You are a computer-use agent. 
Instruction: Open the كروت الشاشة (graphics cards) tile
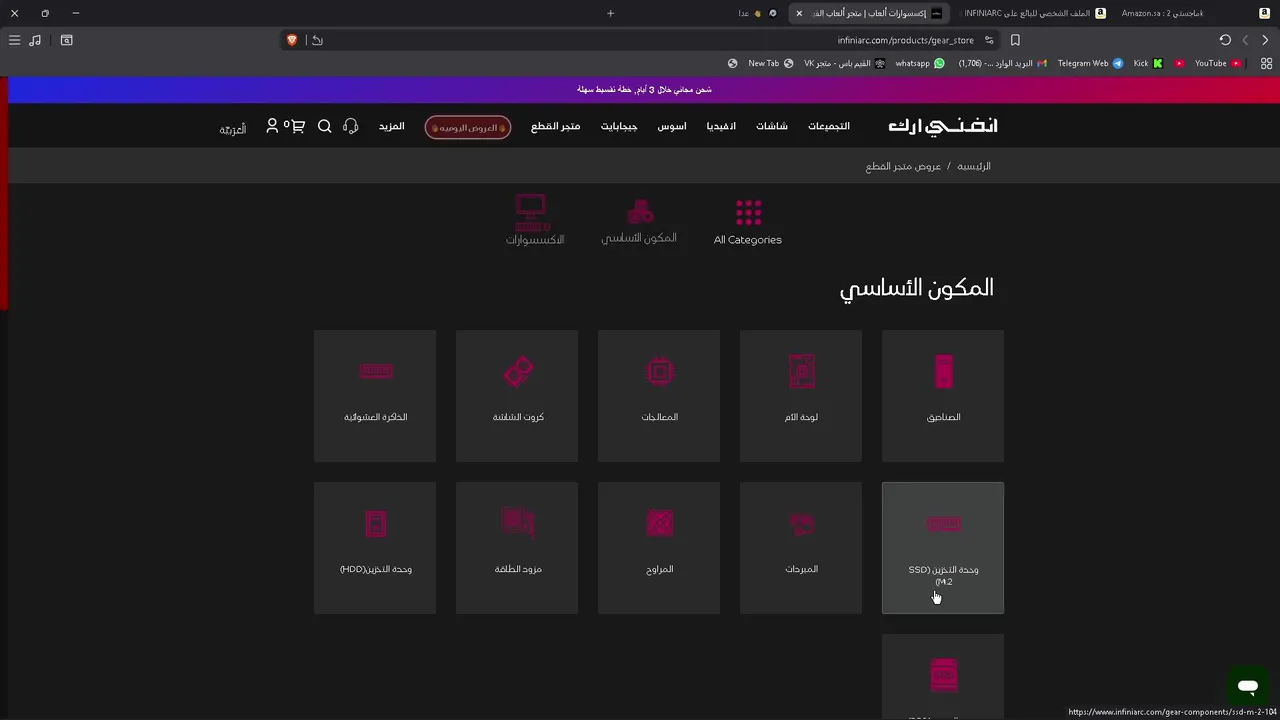coord(517,396)
